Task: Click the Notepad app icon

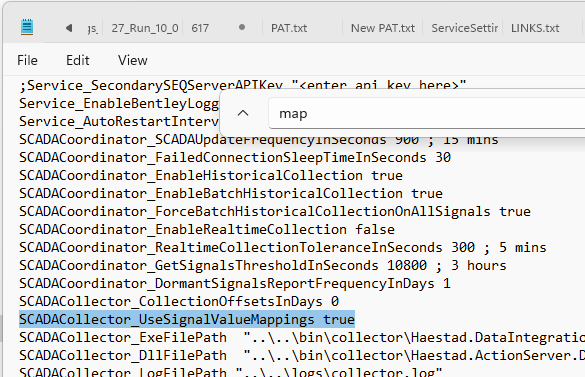Action: [27, 27]
